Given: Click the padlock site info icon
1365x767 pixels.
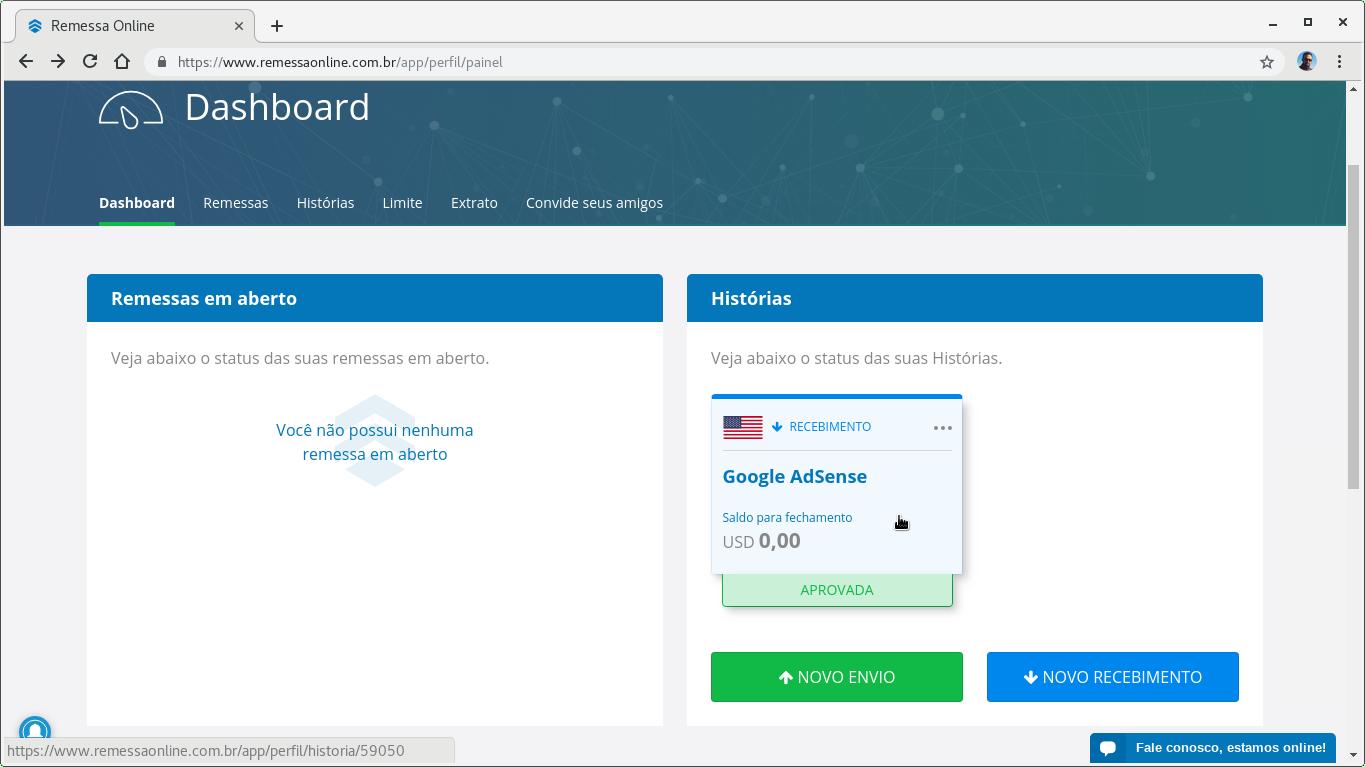Looking at the screenshot, I should tap(162, 62).
